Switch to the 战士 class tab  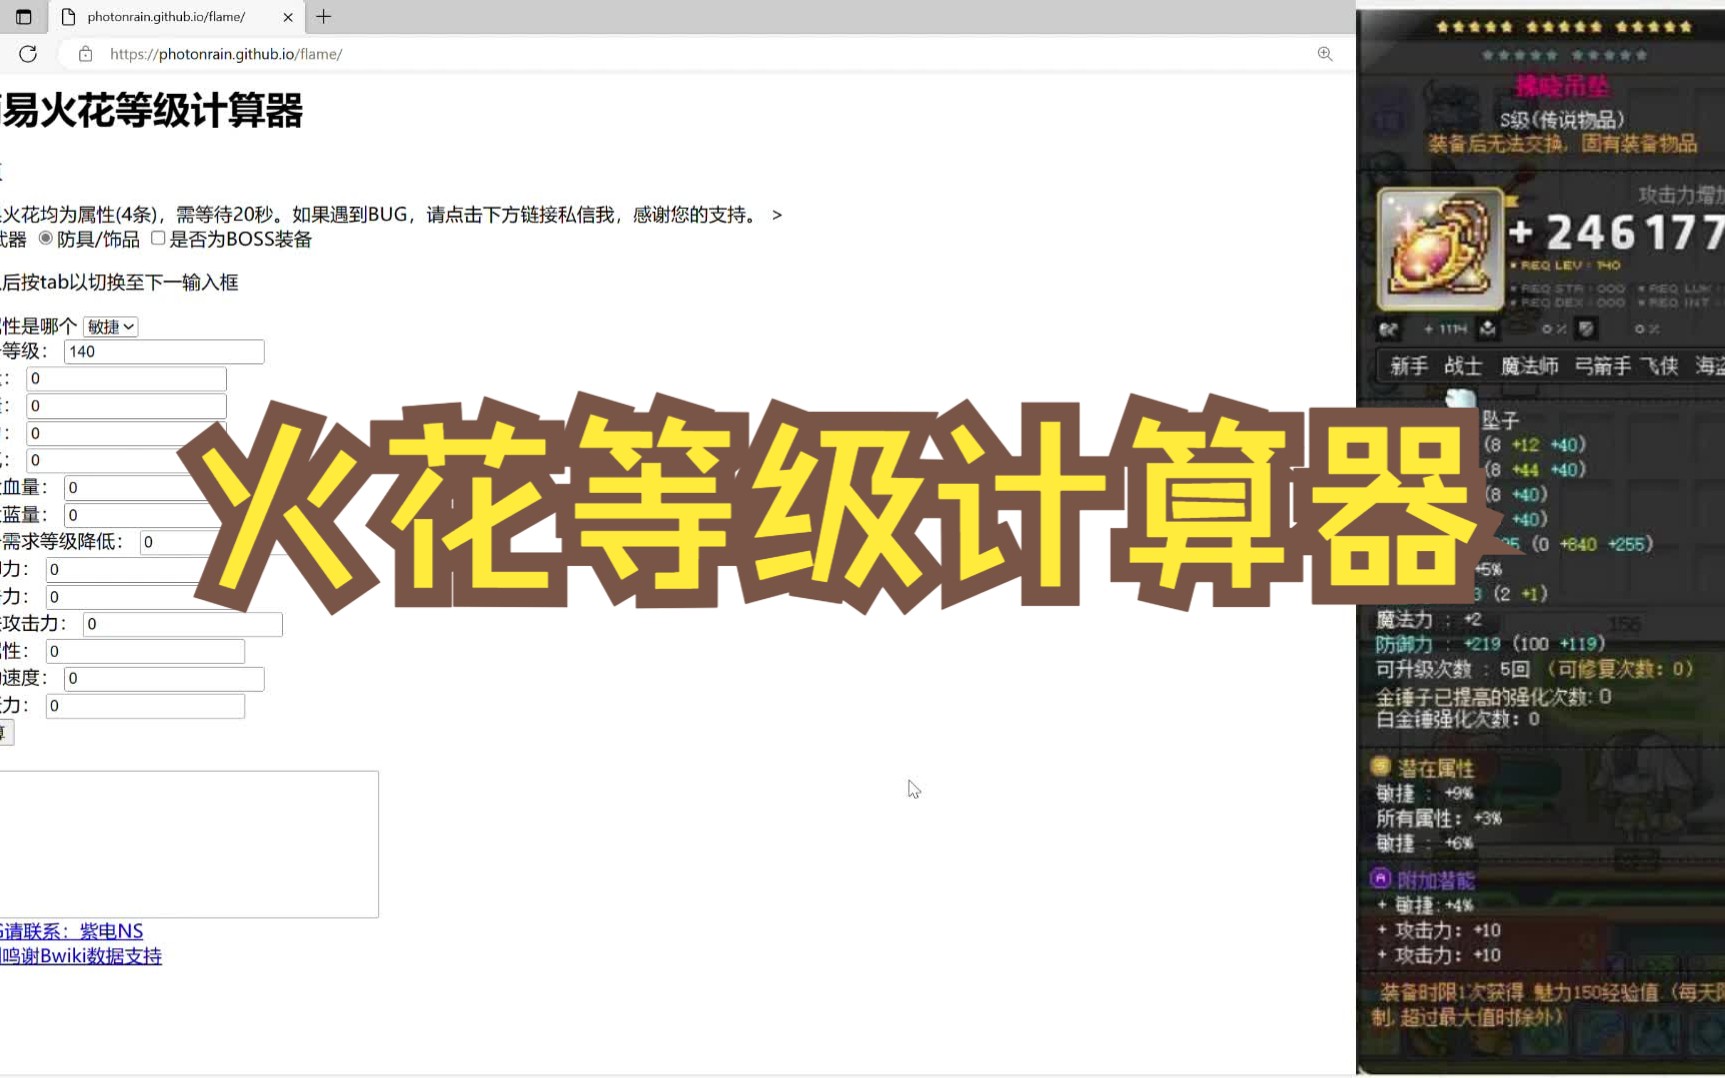(x=1463, y=366)
